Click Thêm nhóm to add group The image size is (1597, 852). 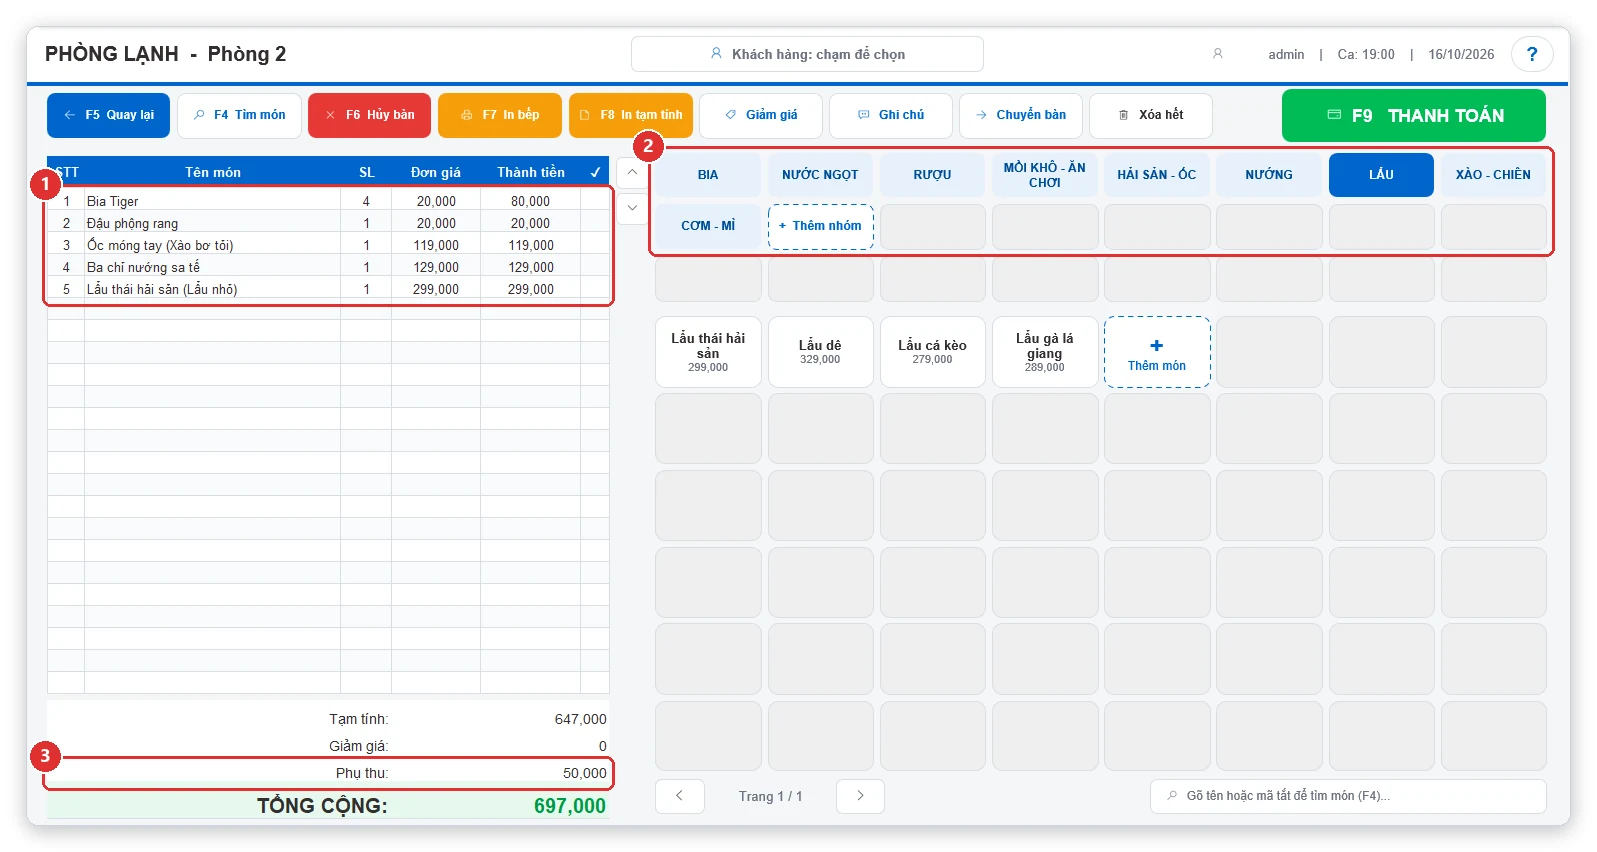click(x=820, y=226)
